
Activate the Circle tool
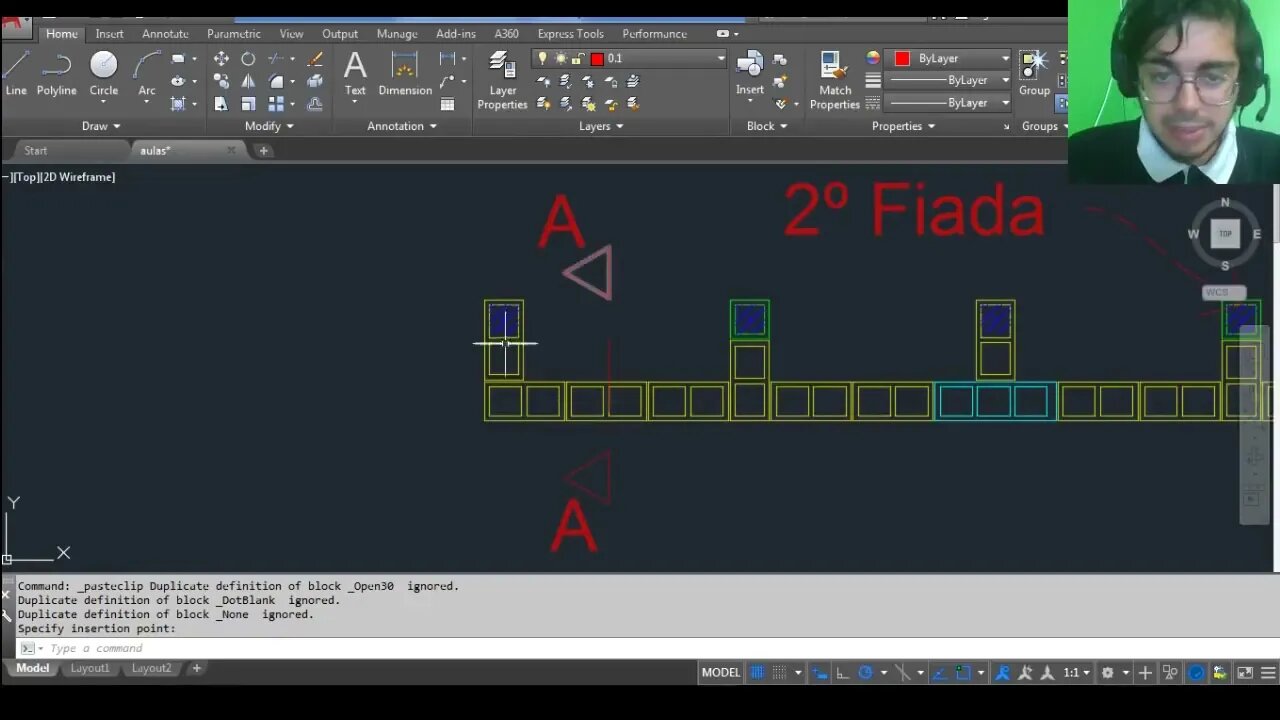[104, 75]
